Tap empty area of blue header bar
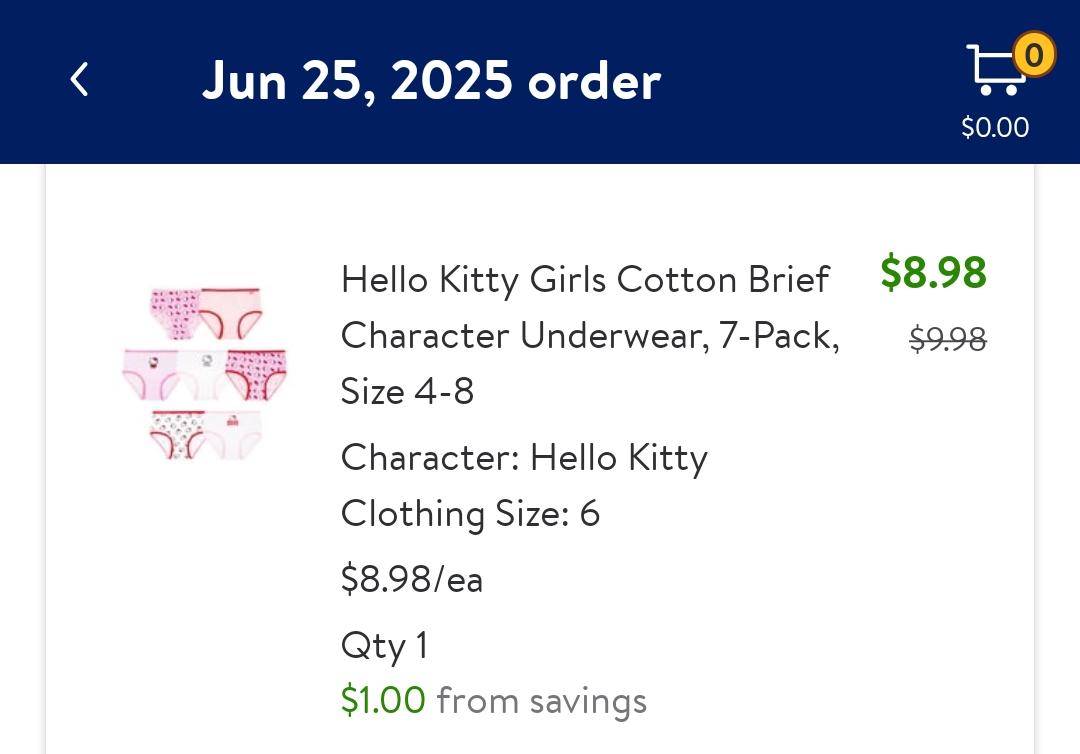 pyautogui.click(x=800, y=80)
